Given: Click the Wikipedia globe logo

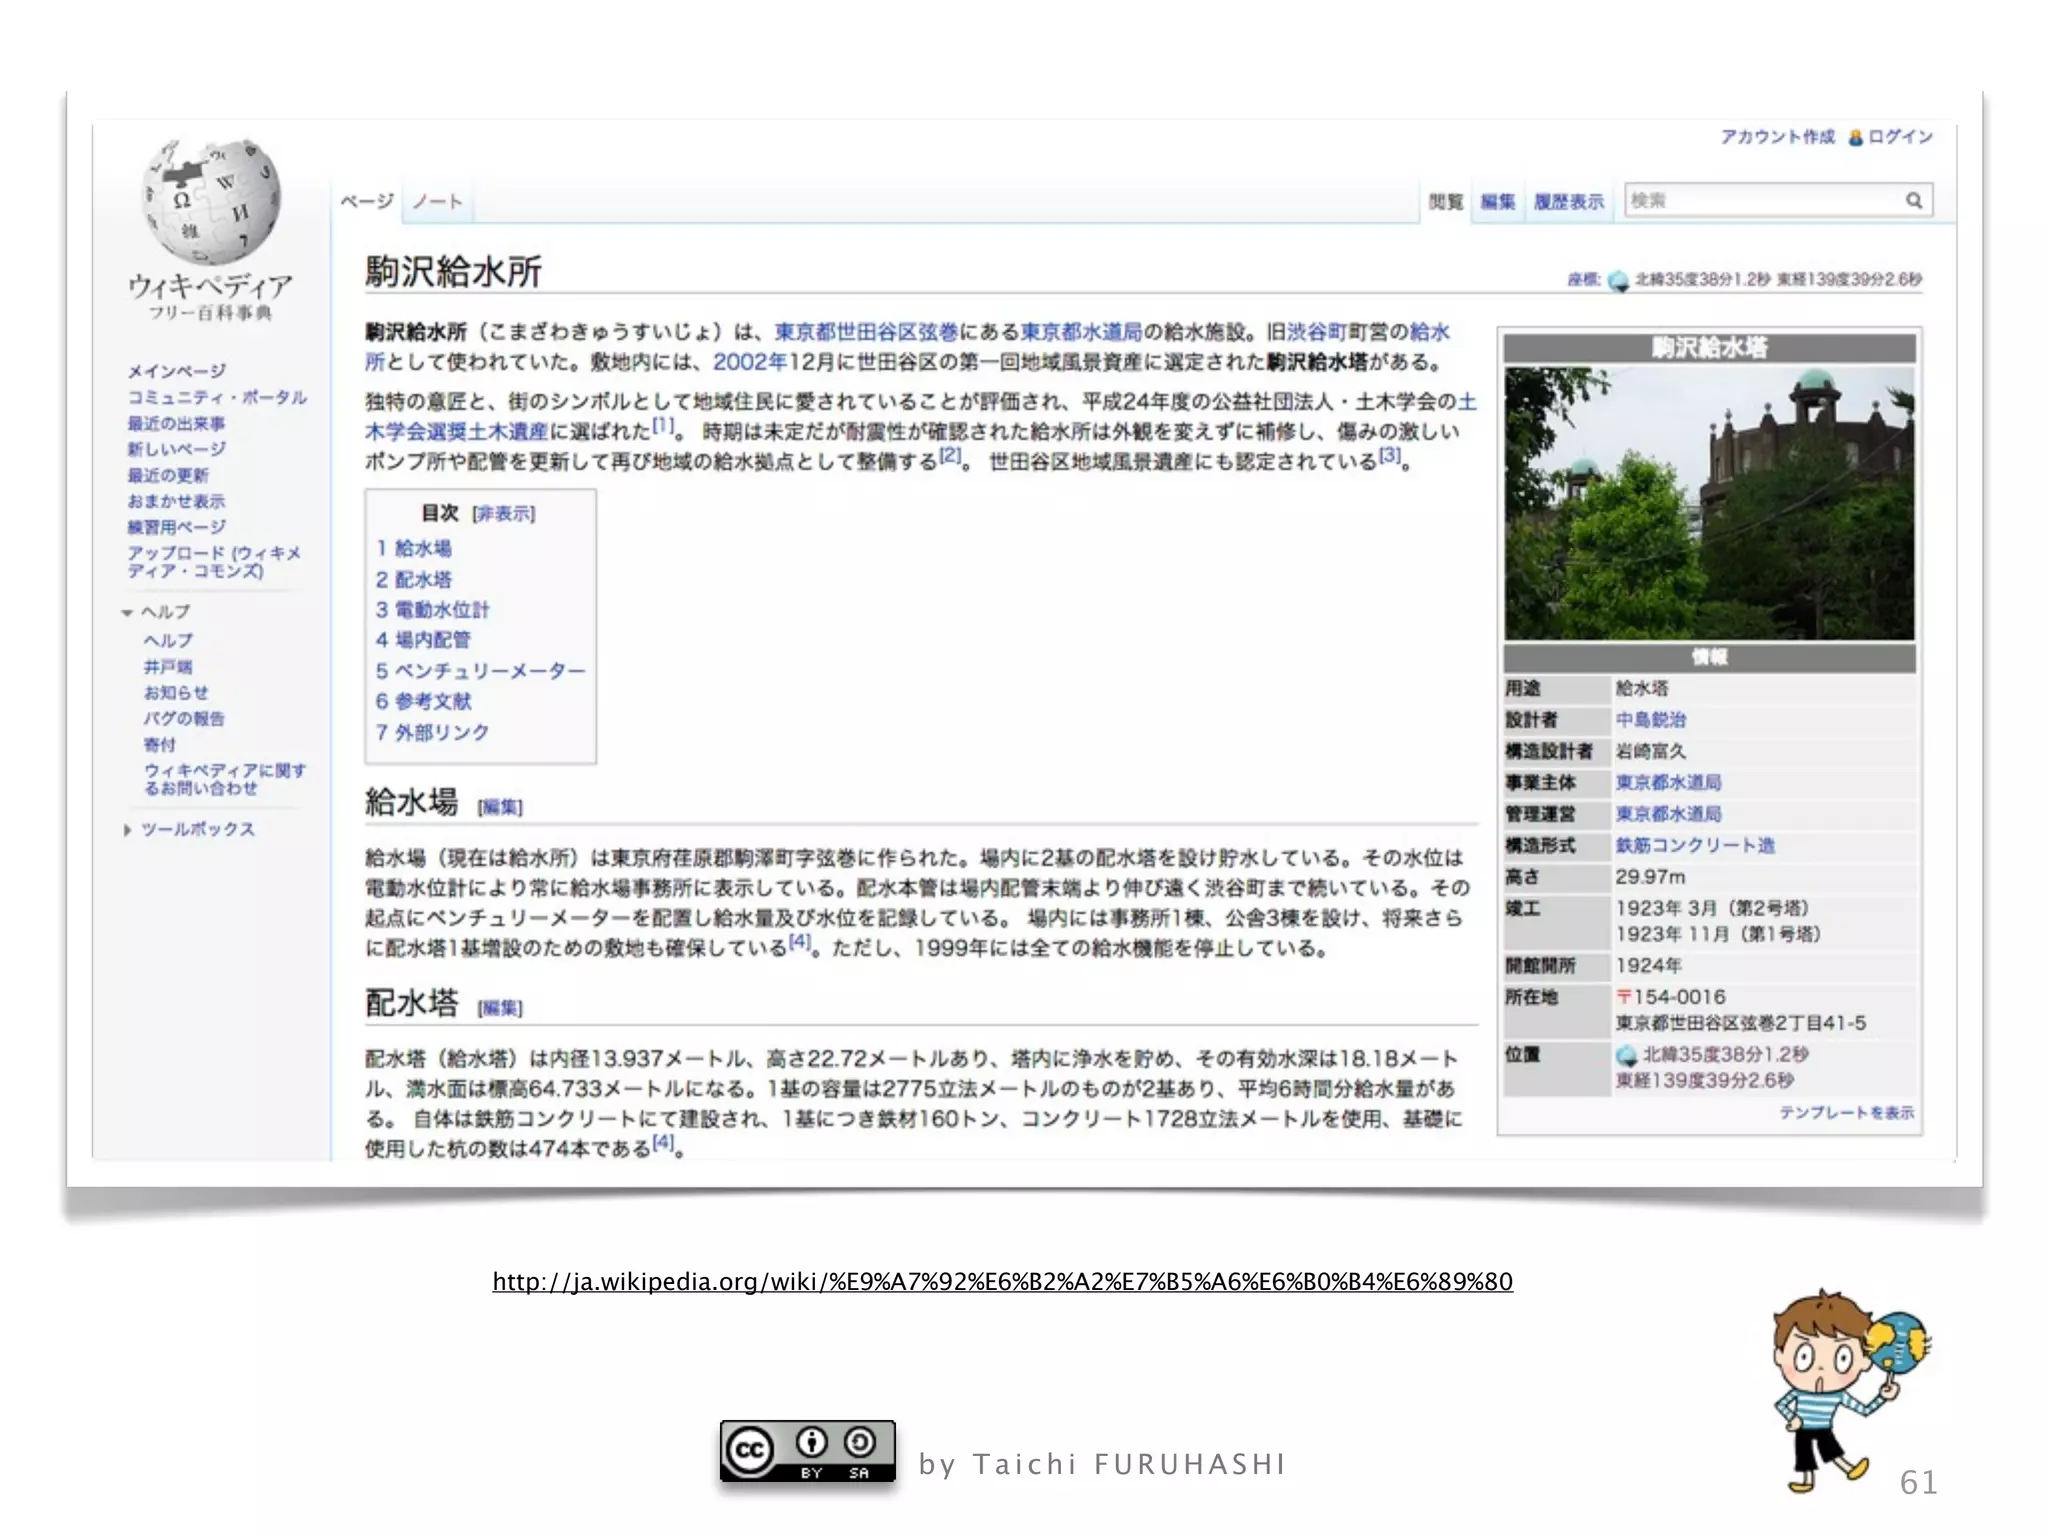Looking at the screenshot, I should (211, 203).
